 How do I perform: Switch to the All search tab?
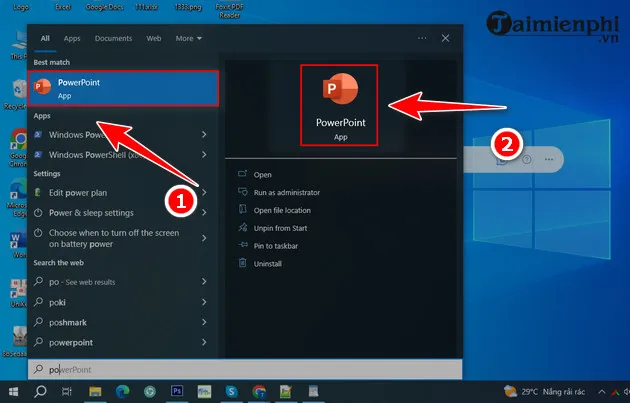point(45,38)
